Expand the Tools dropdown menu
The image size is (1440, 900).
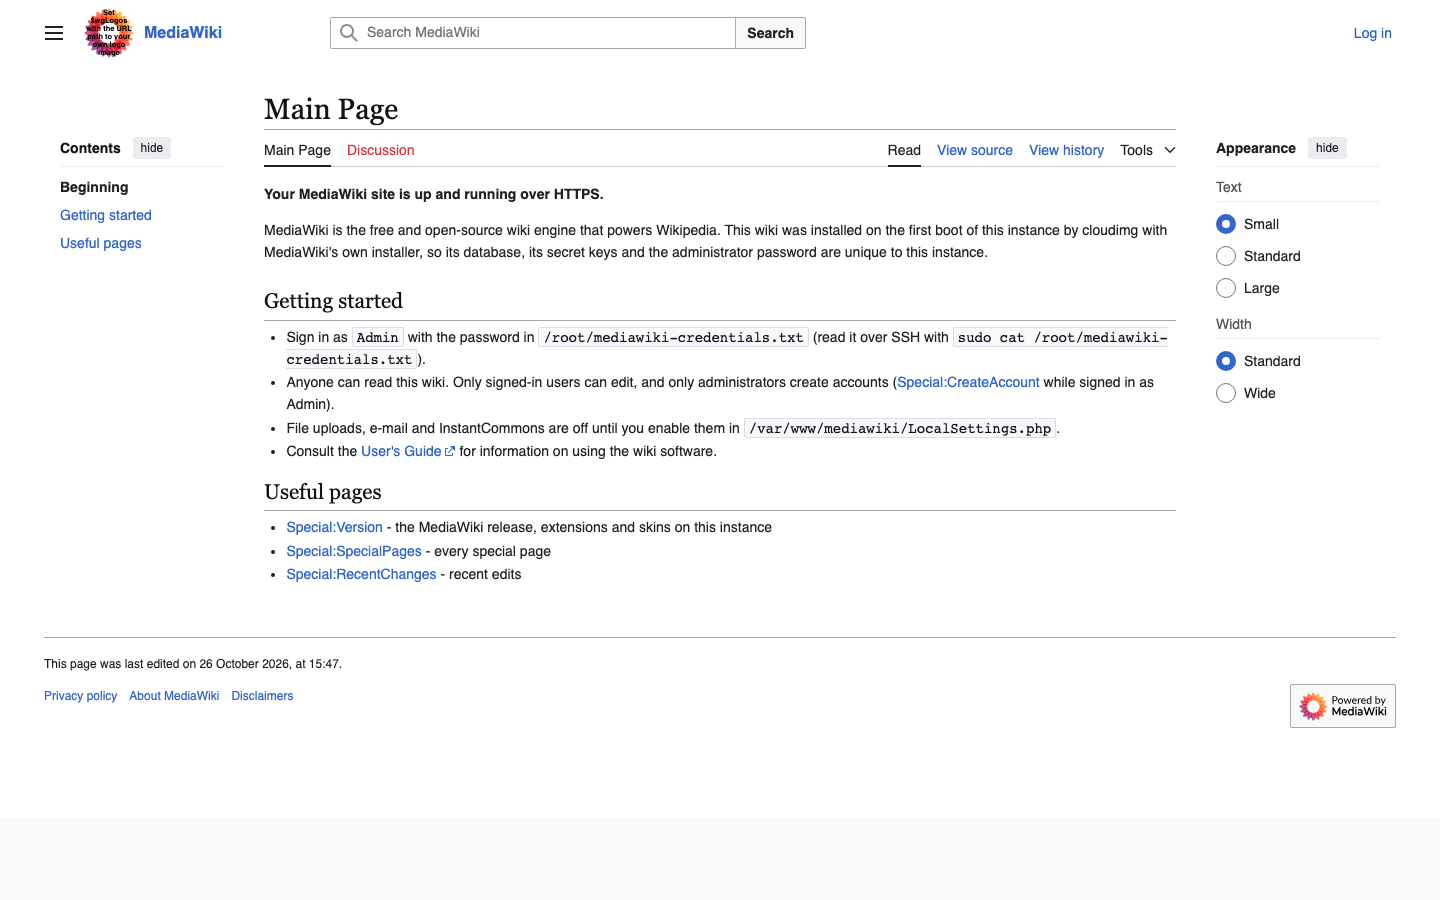[x=1148, y=150]
